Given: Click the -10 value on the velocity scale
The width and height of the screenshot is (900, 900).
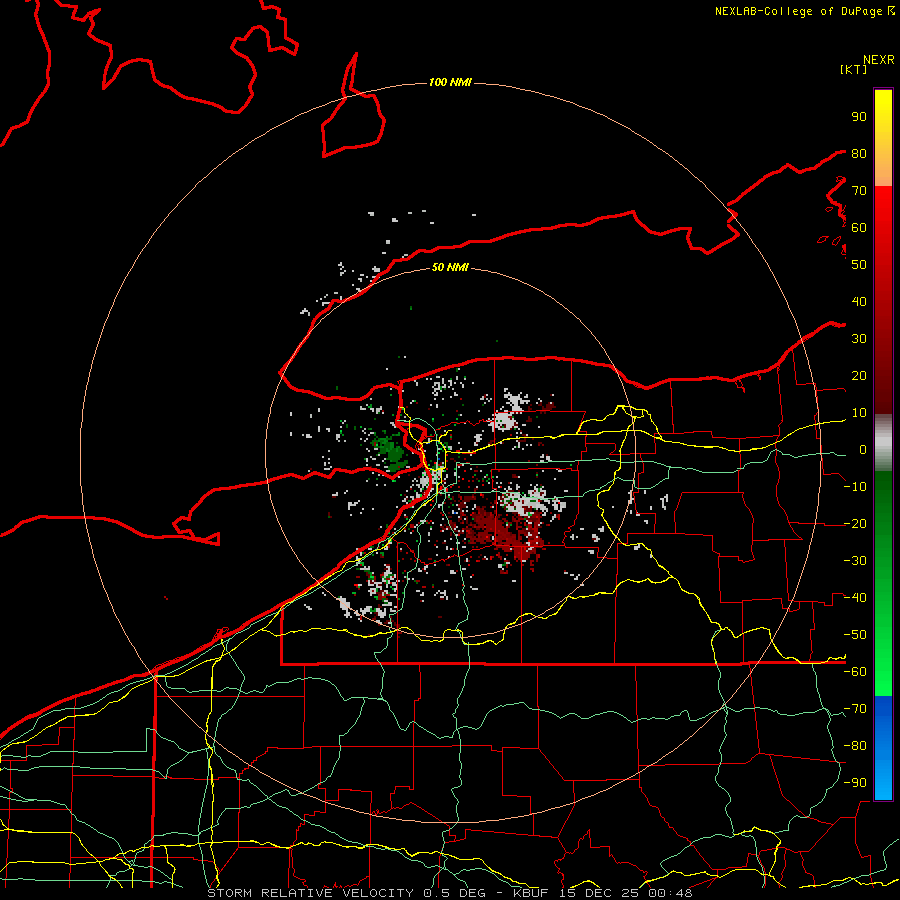Looking at the screenshot, I should click(855, 487).
